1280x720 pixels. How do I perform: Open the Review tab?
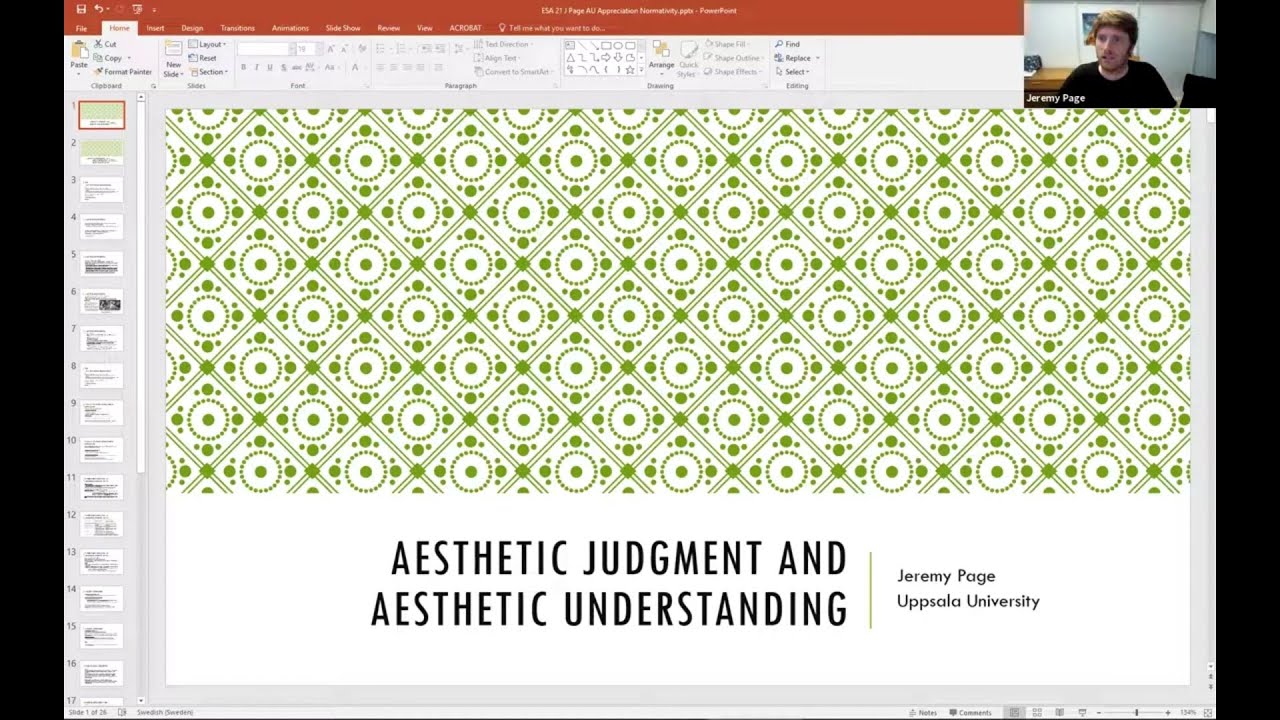(389, 28)
